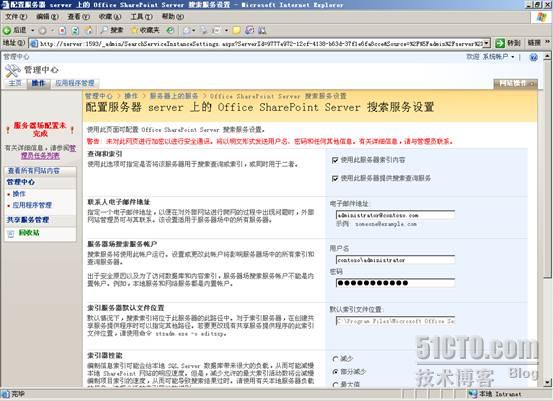
Task: Click 操作 in the sidebar navigation
Action: tap(19, 194)
